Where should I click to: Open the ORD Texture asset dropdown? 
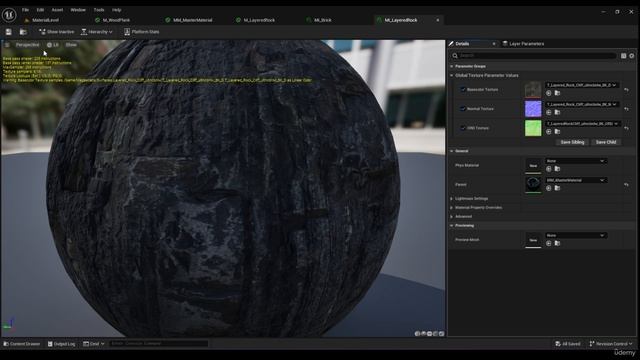[x=582, y=123]
